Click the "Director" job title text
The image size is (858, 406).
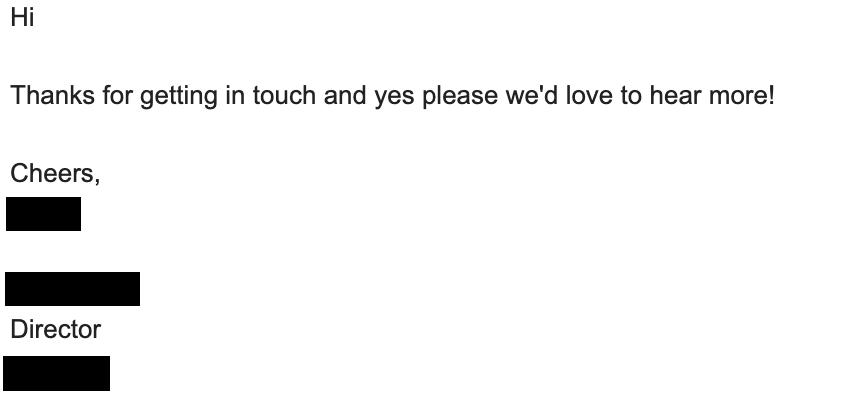click(56, 329)
